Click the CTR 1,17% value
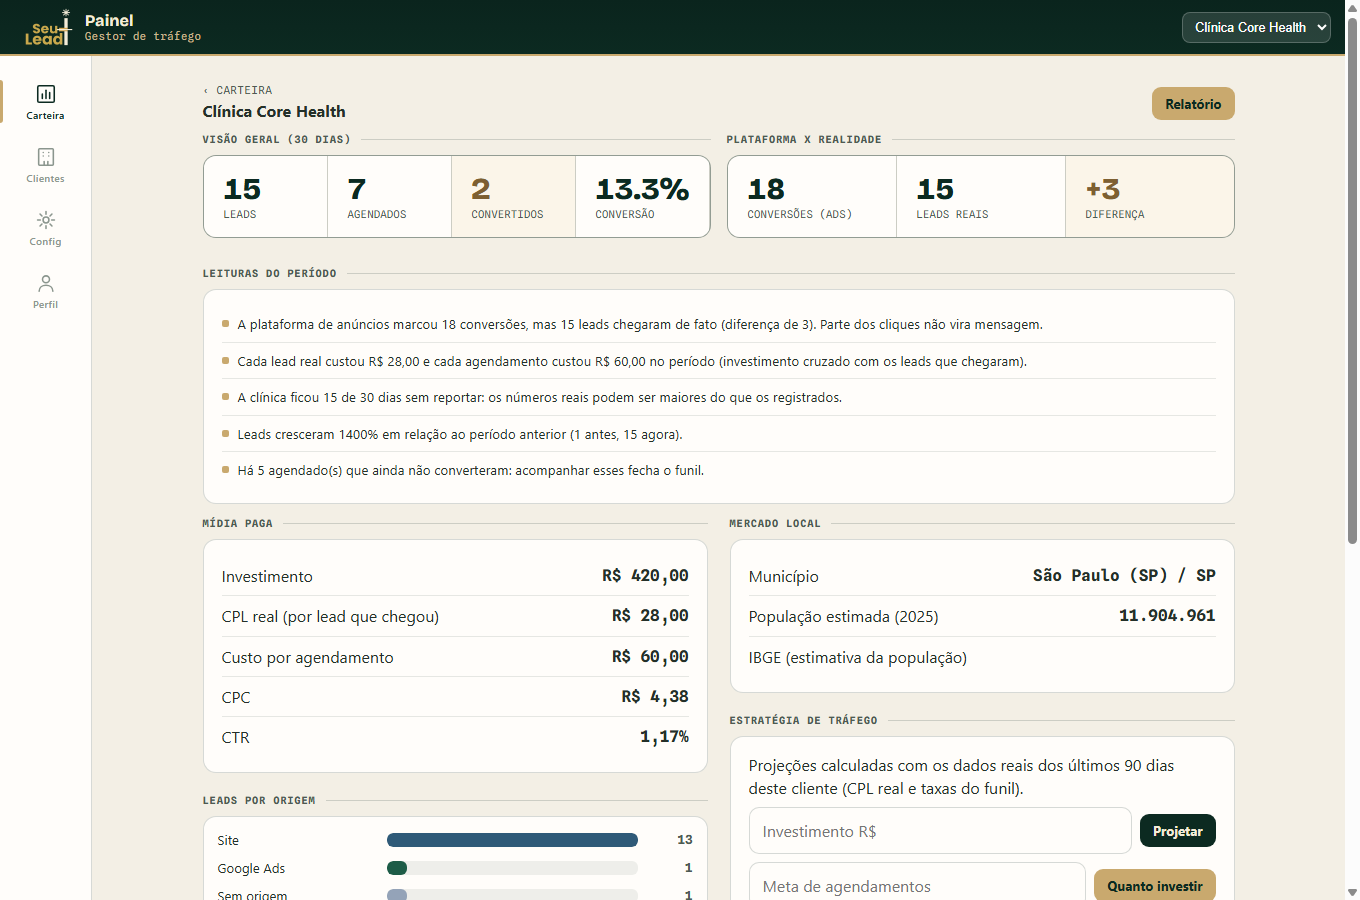The width and height of the screenshot is (1360, 900). click(x=664, y=737)
